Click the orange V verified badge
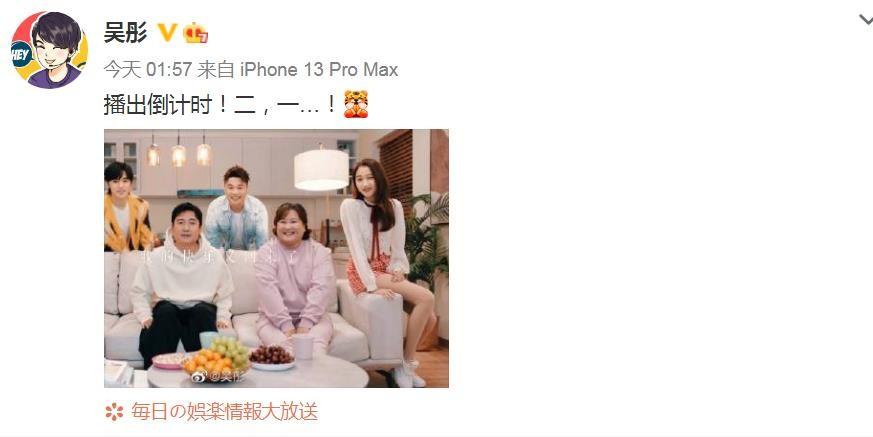Screen dimensions: 873x437 click(167, 33)
